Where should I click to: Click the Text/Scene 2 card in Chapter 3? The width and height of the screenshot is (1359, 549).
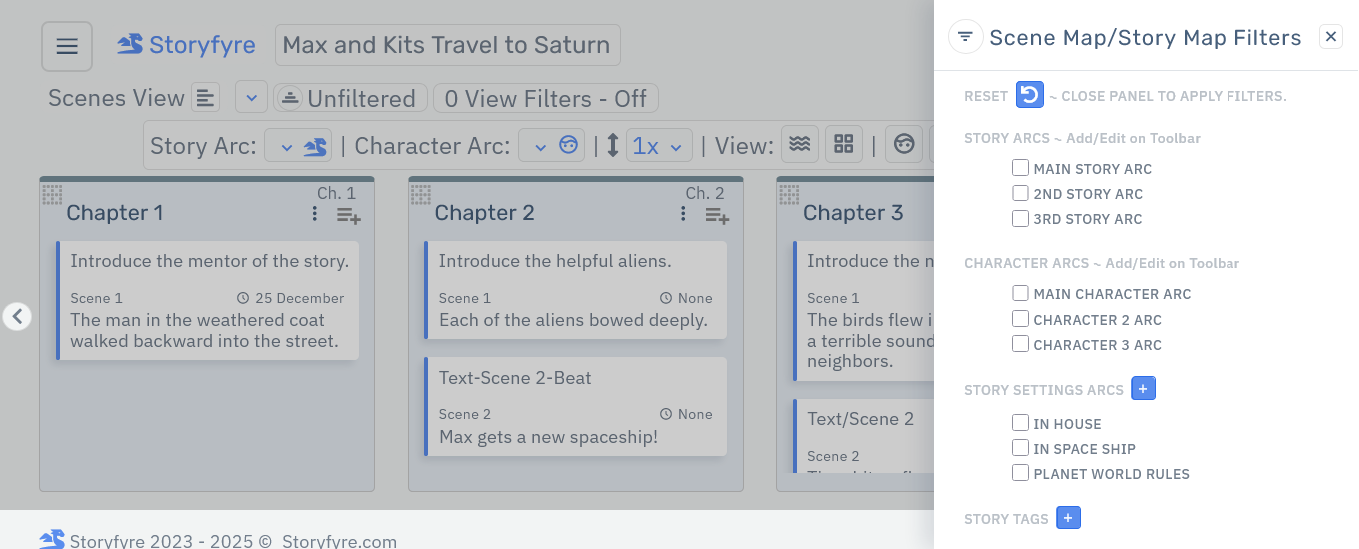(x=863, y=436)
